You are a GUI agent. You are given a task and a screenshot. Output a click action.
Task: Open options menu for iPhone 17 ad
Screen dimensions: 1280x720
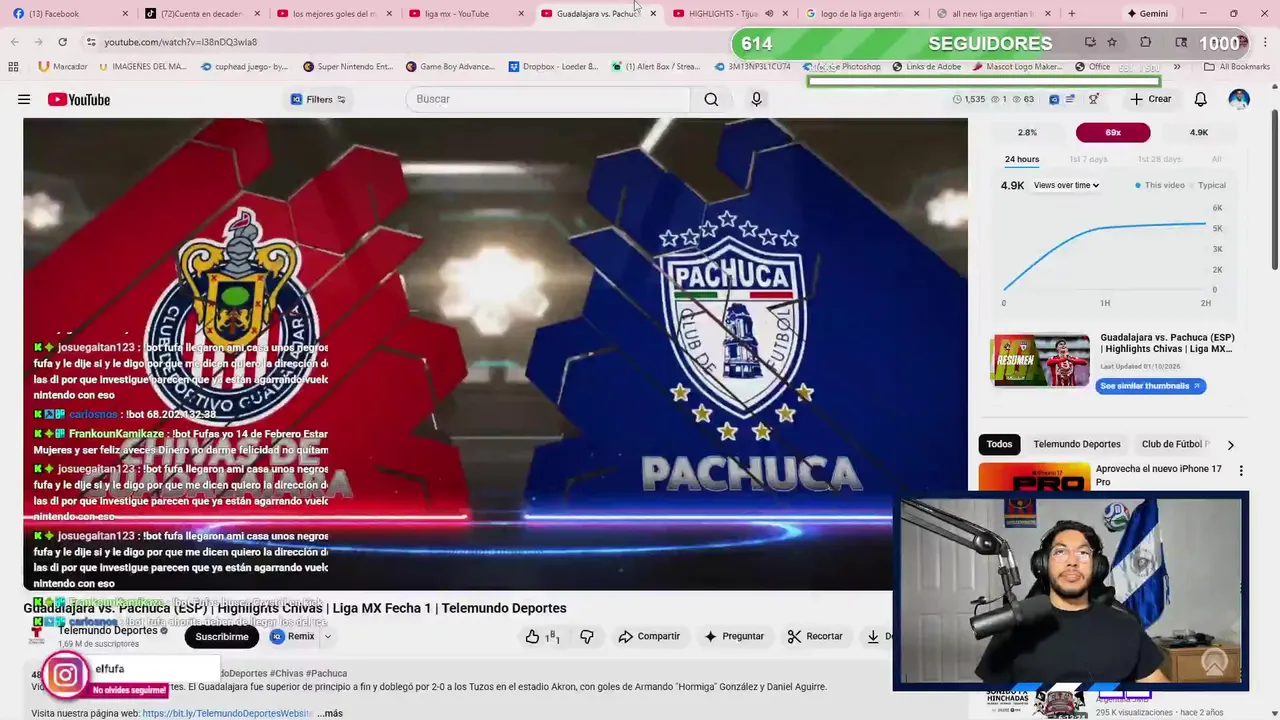pos(1241,471)
